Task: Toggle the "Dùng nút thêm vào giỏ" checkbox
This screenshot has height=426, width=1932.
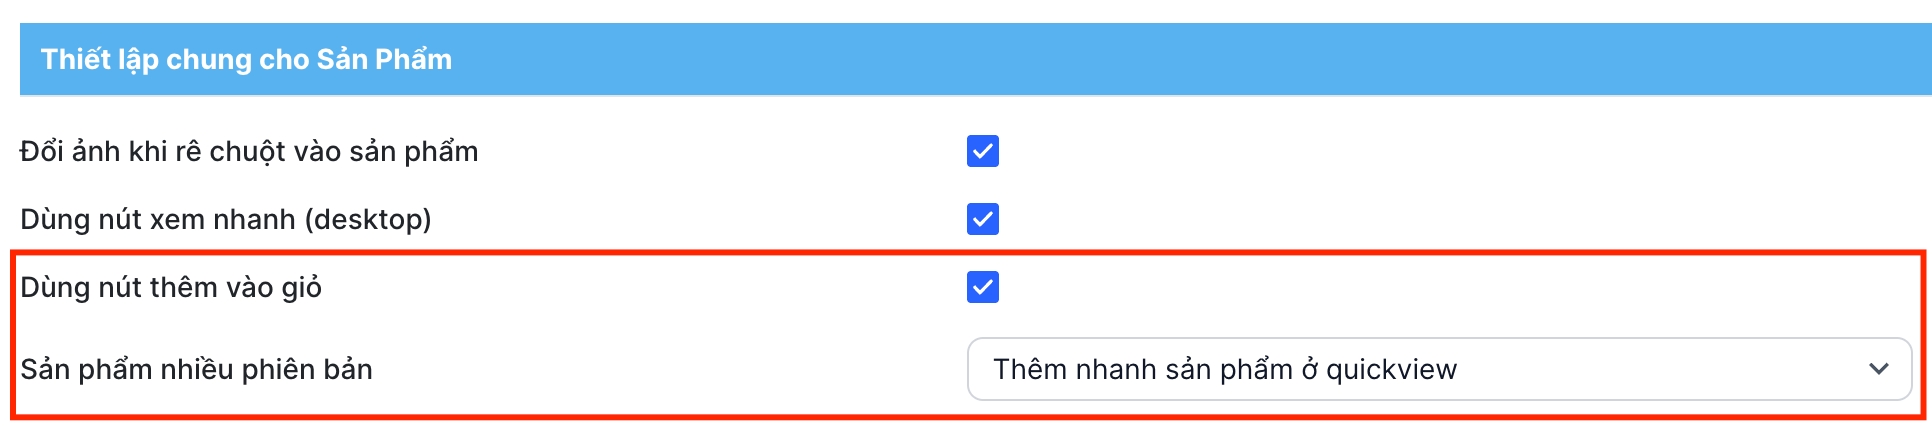Action: pyautogui.click(x=982, y=287)
